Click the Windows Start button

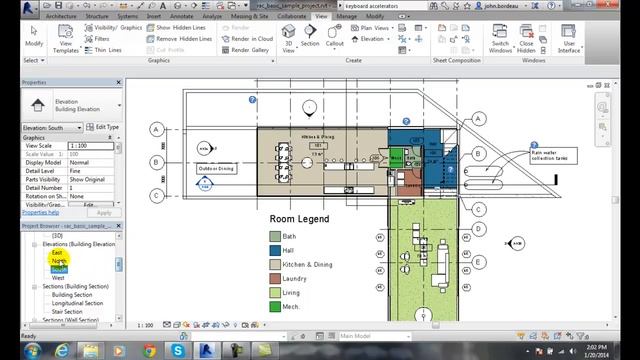click(32, 351)
